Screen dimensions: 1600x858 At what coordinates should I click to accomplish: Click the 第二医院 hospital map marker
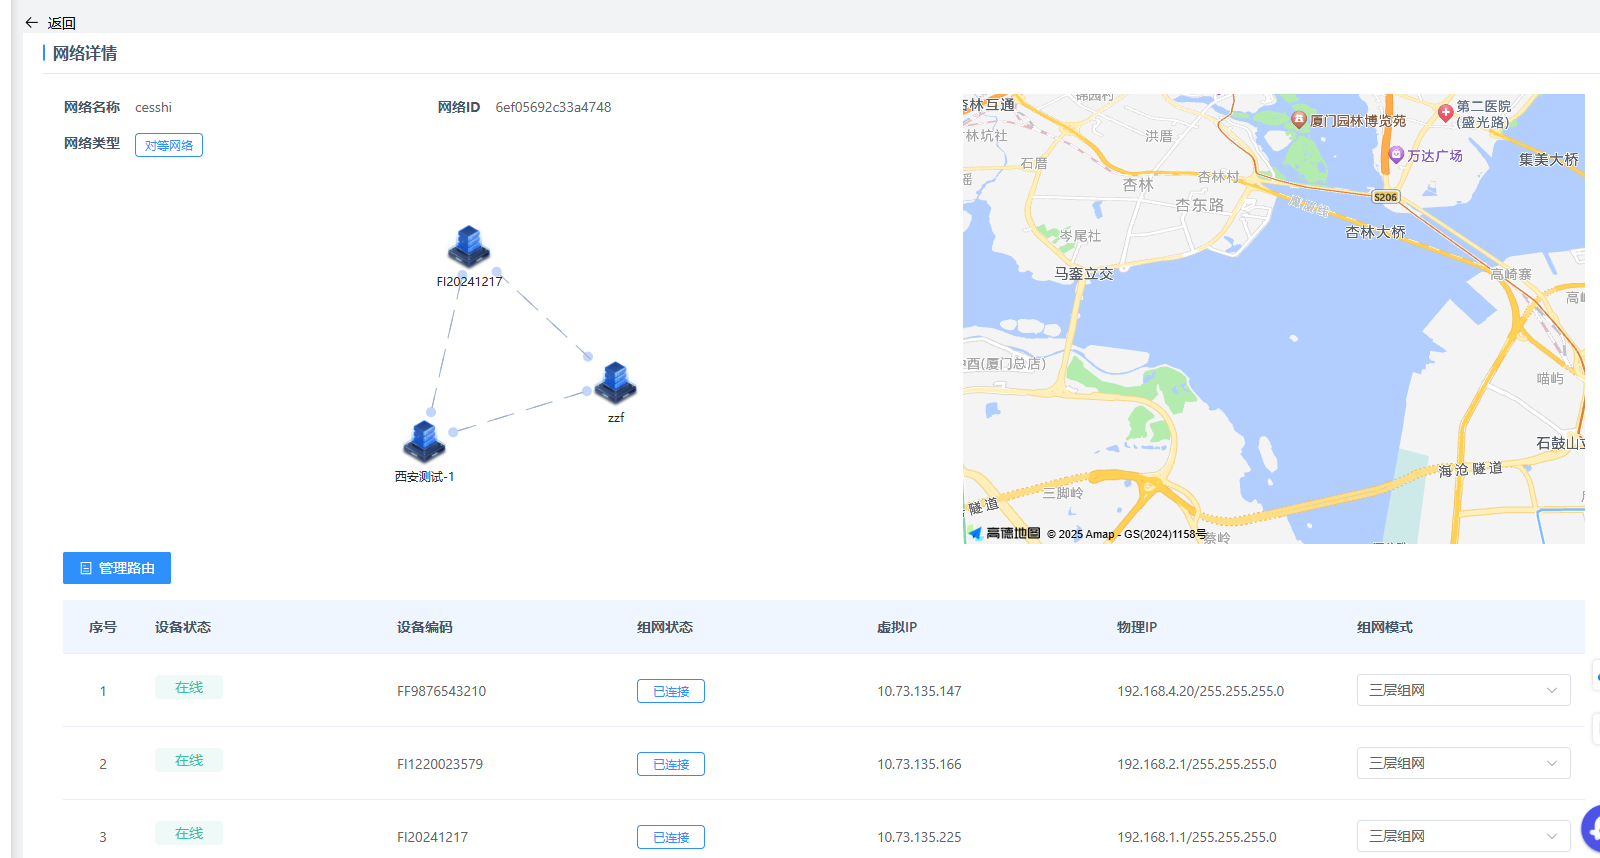(1445, 113)
